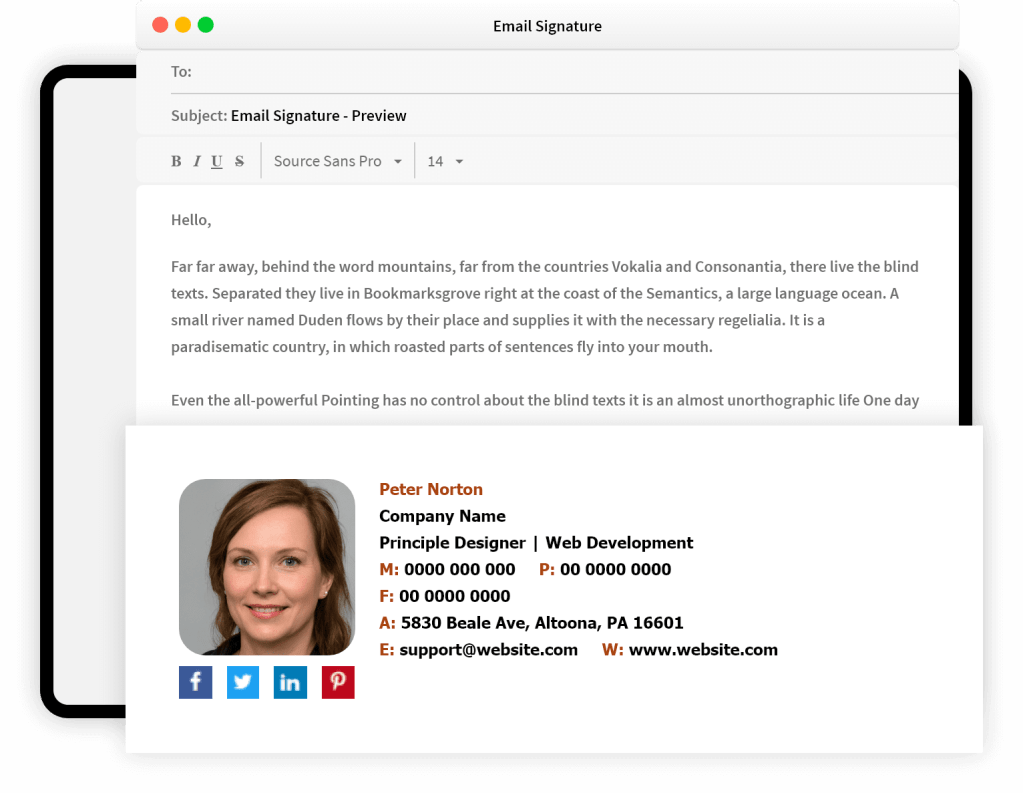Click the support@website.com email link
Screen dimensions: 1023x793
coord(488,650)
